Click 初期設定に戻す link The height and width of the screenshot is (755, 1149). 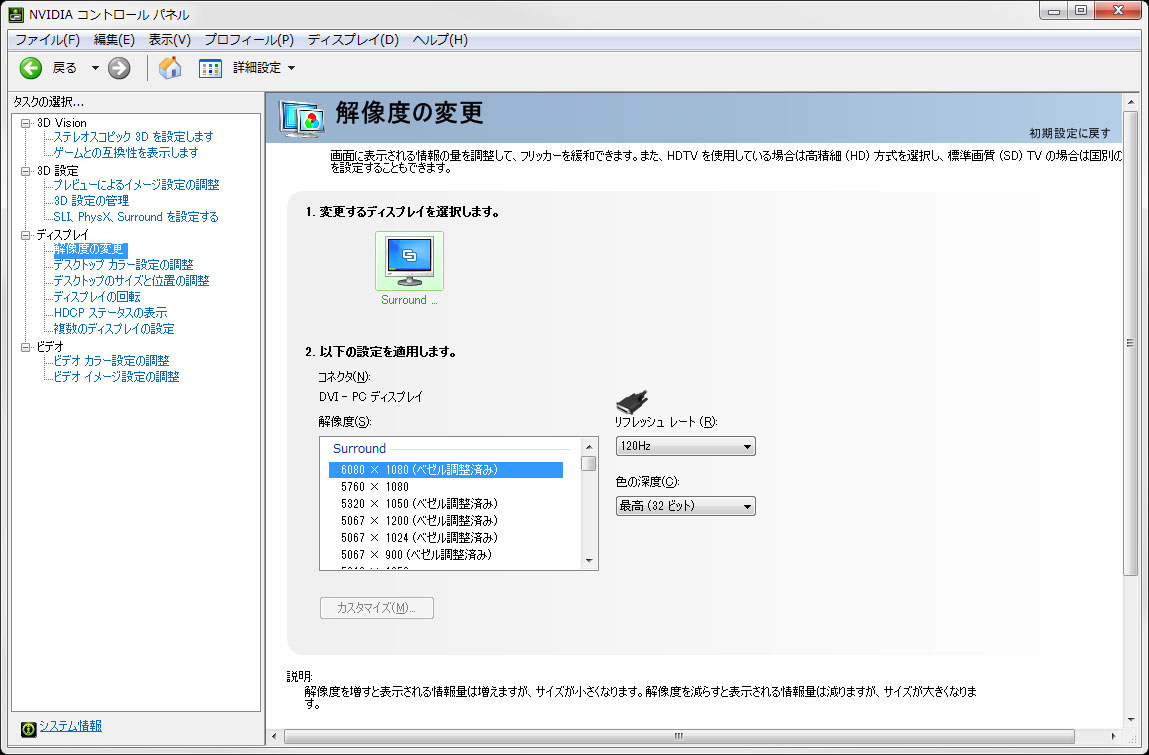click(x=1070, y=133)
